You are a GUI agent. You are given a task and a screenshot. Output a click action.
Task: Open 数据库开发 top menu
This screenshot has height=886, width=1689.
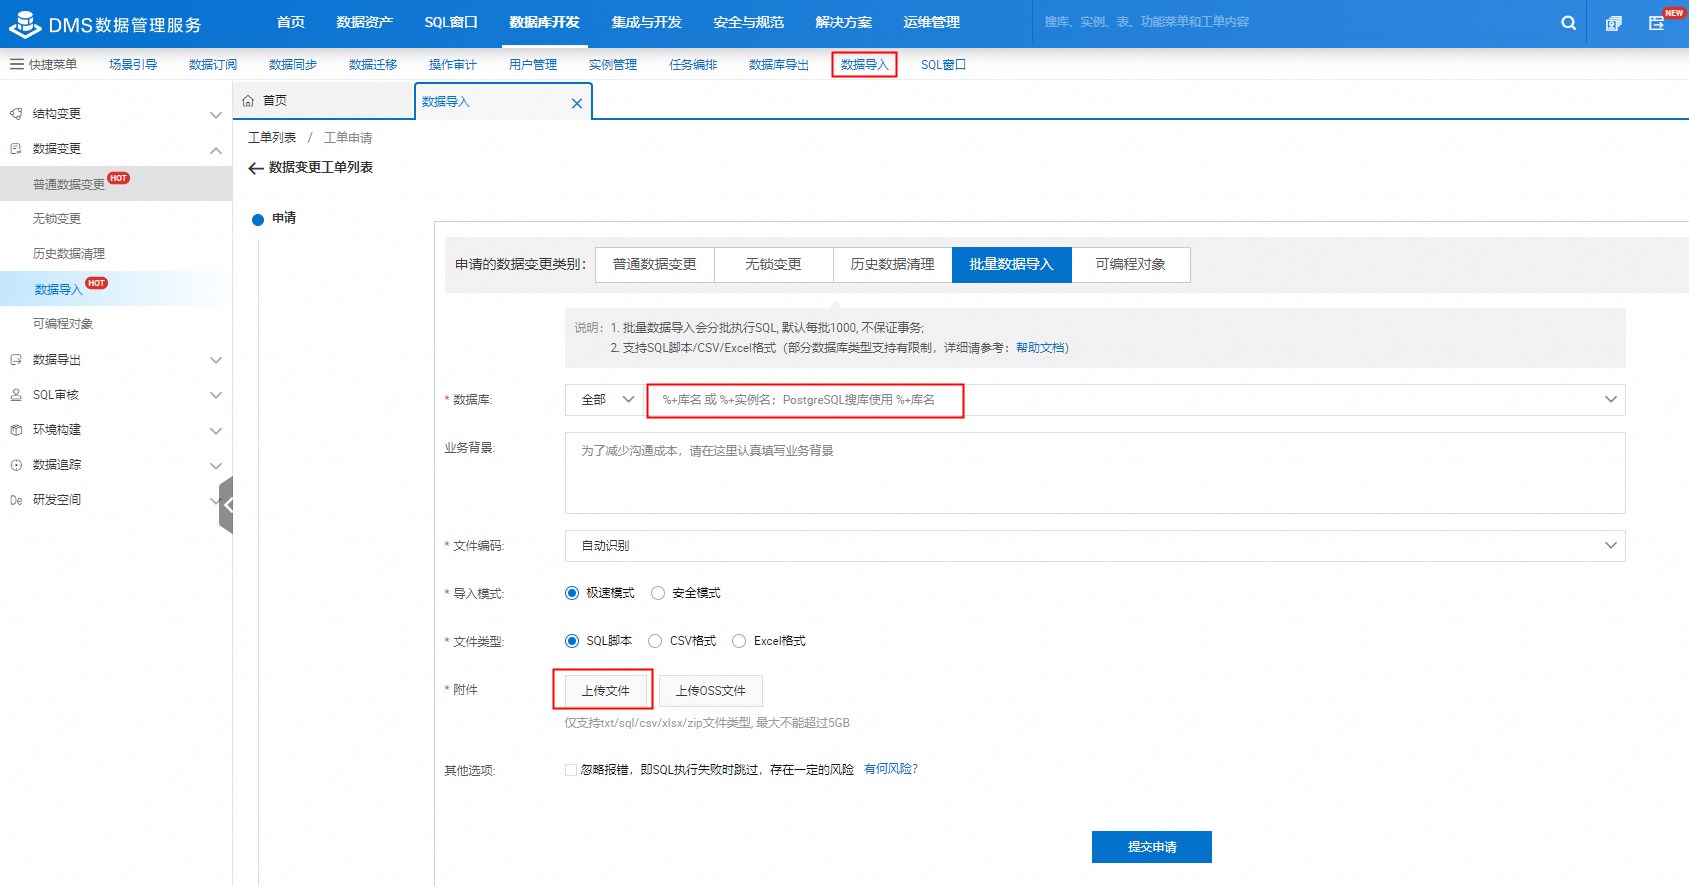tap(545, 22)
